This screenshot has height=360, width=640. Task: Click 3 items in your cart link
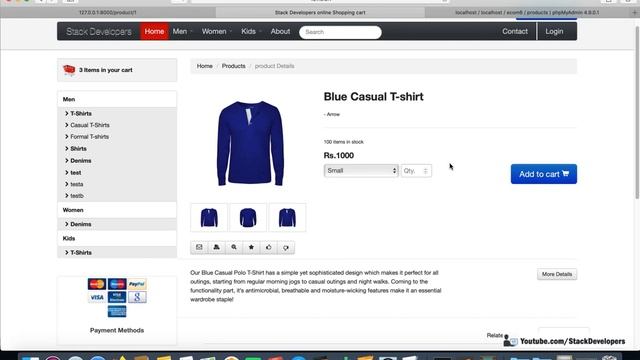pyautogui.click(x=106, y=70)
